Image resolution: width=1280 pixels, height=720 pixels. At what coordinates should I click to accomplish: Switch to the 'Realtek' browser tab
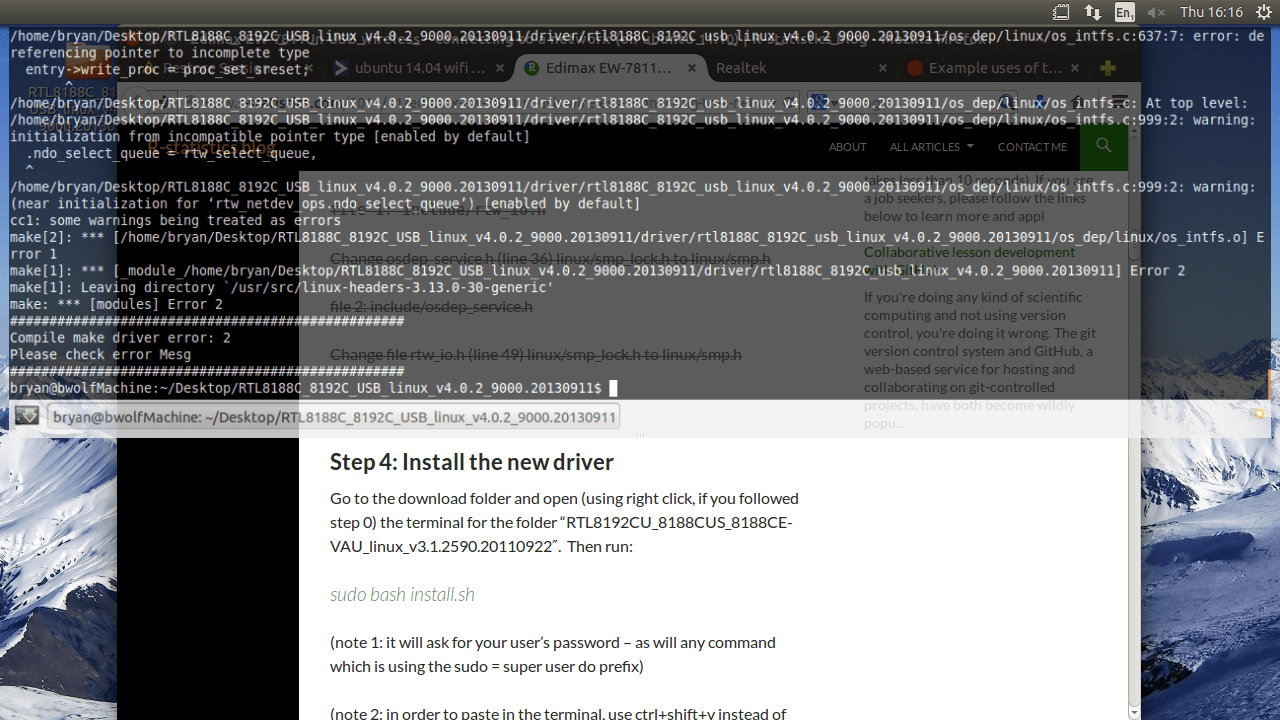pos(800,68)
